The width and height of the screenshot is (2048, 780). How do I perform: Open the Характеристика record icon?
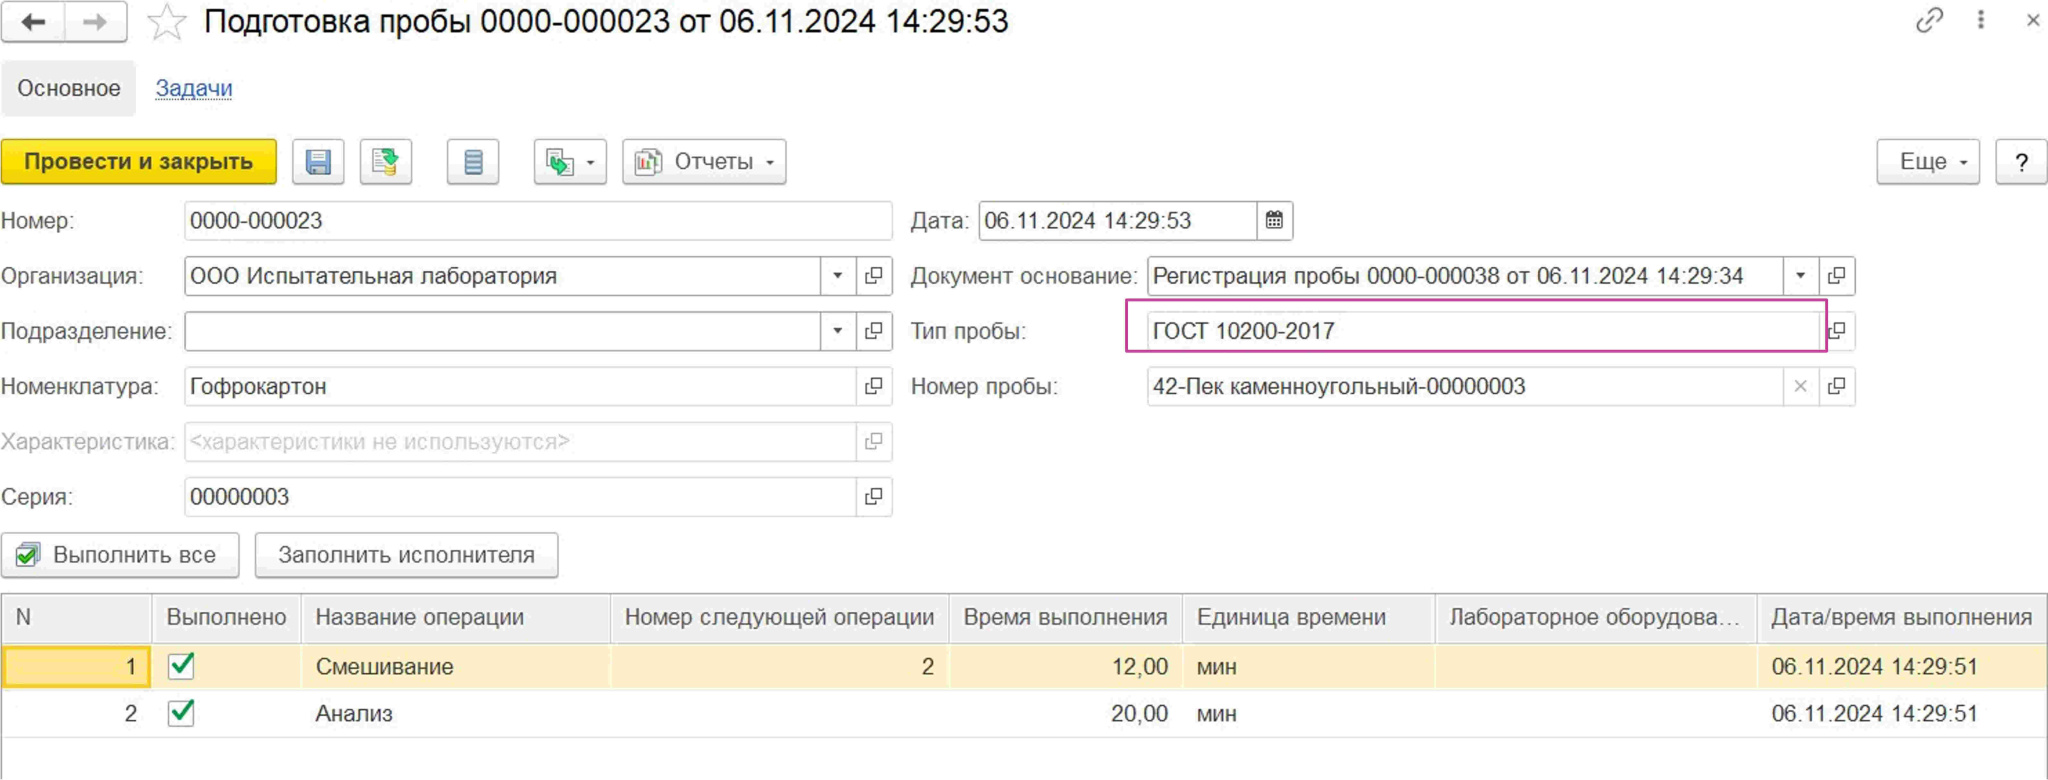click(x=874, y=441)
